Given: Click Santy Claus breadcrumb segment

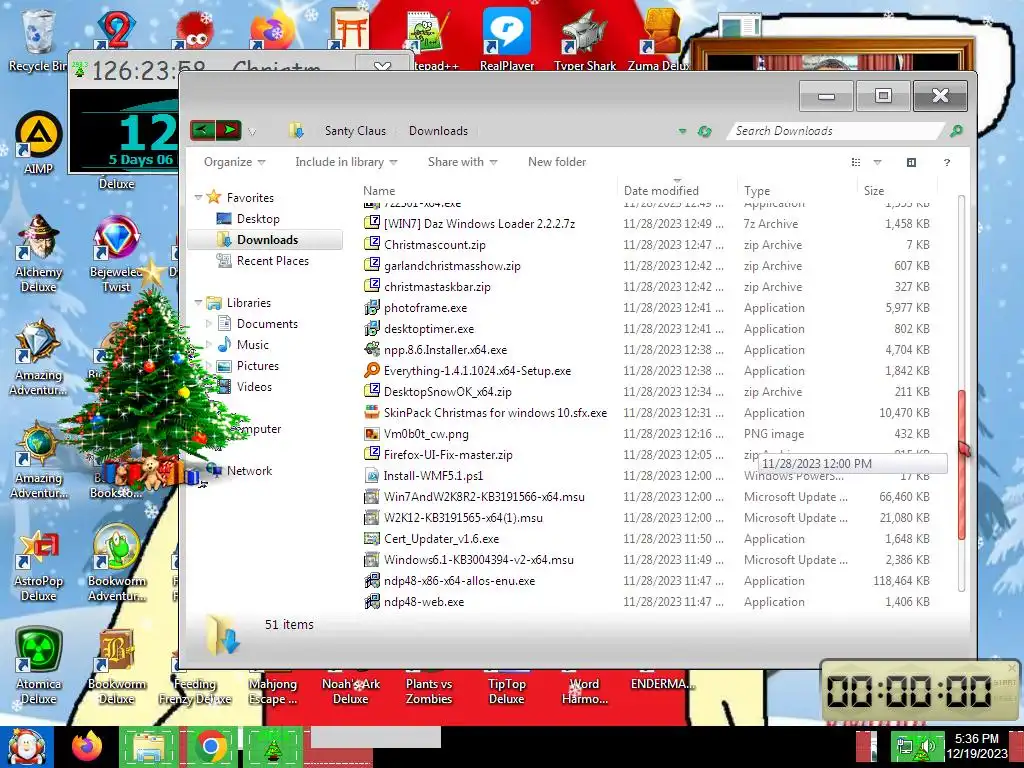Looking at the screenshot, I should pos(355,131).
